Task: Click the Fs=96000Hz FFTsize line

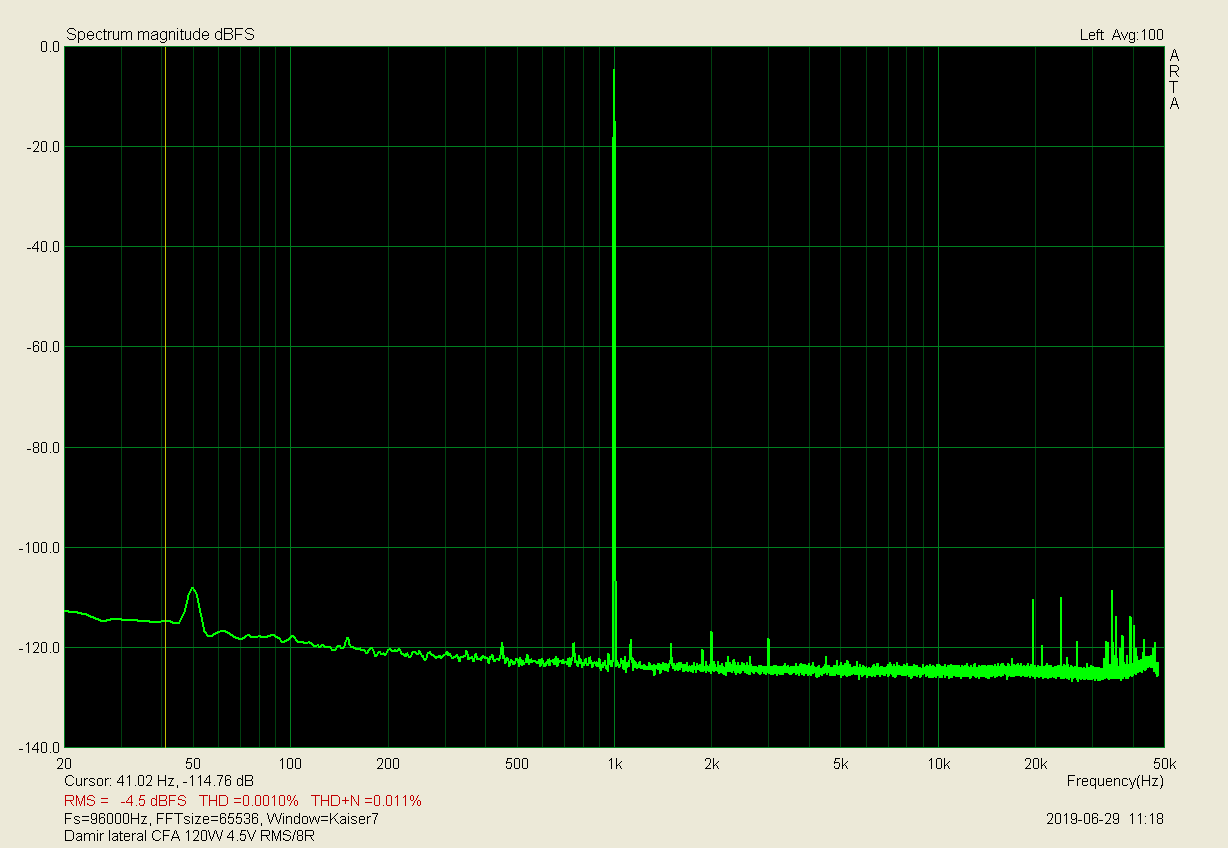Action: click(221, 818)
